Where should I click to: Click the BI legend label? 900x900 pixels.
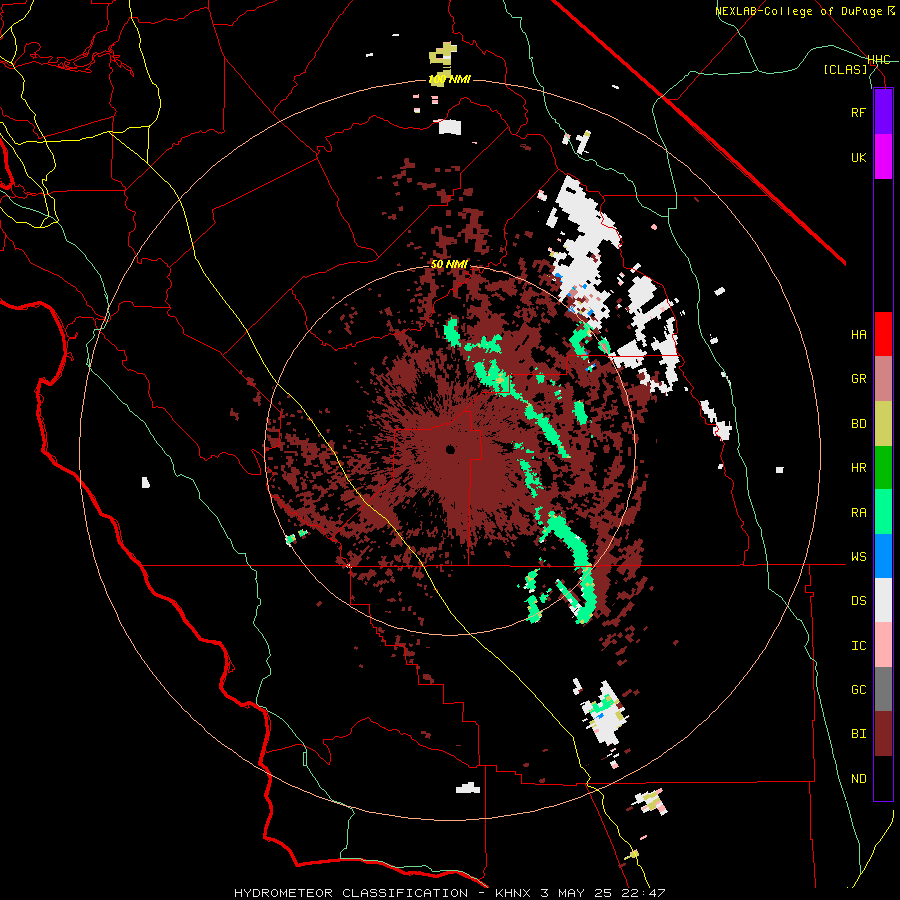click(858, 734)
